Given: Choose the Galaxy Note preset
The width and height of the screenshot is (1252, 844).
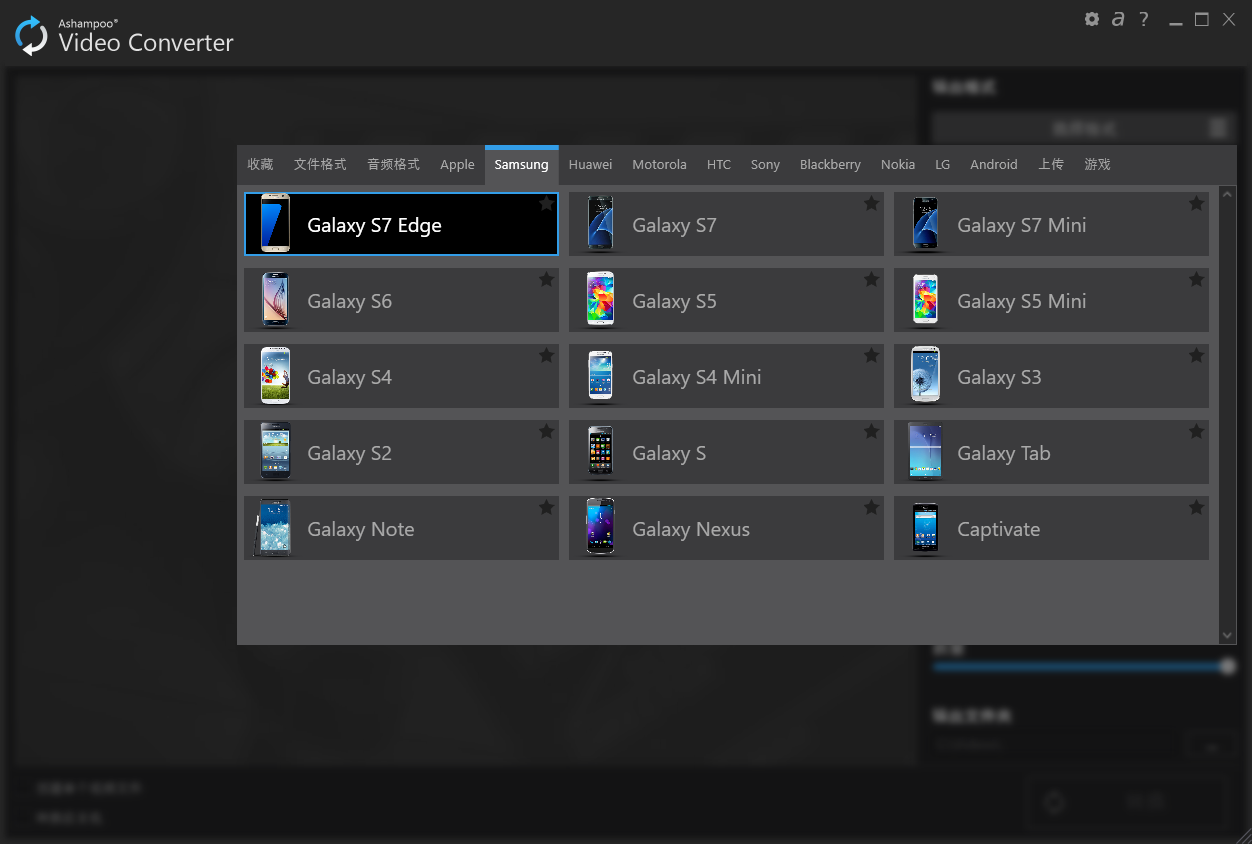Looking at the screenshot, I should coord(400,528).
